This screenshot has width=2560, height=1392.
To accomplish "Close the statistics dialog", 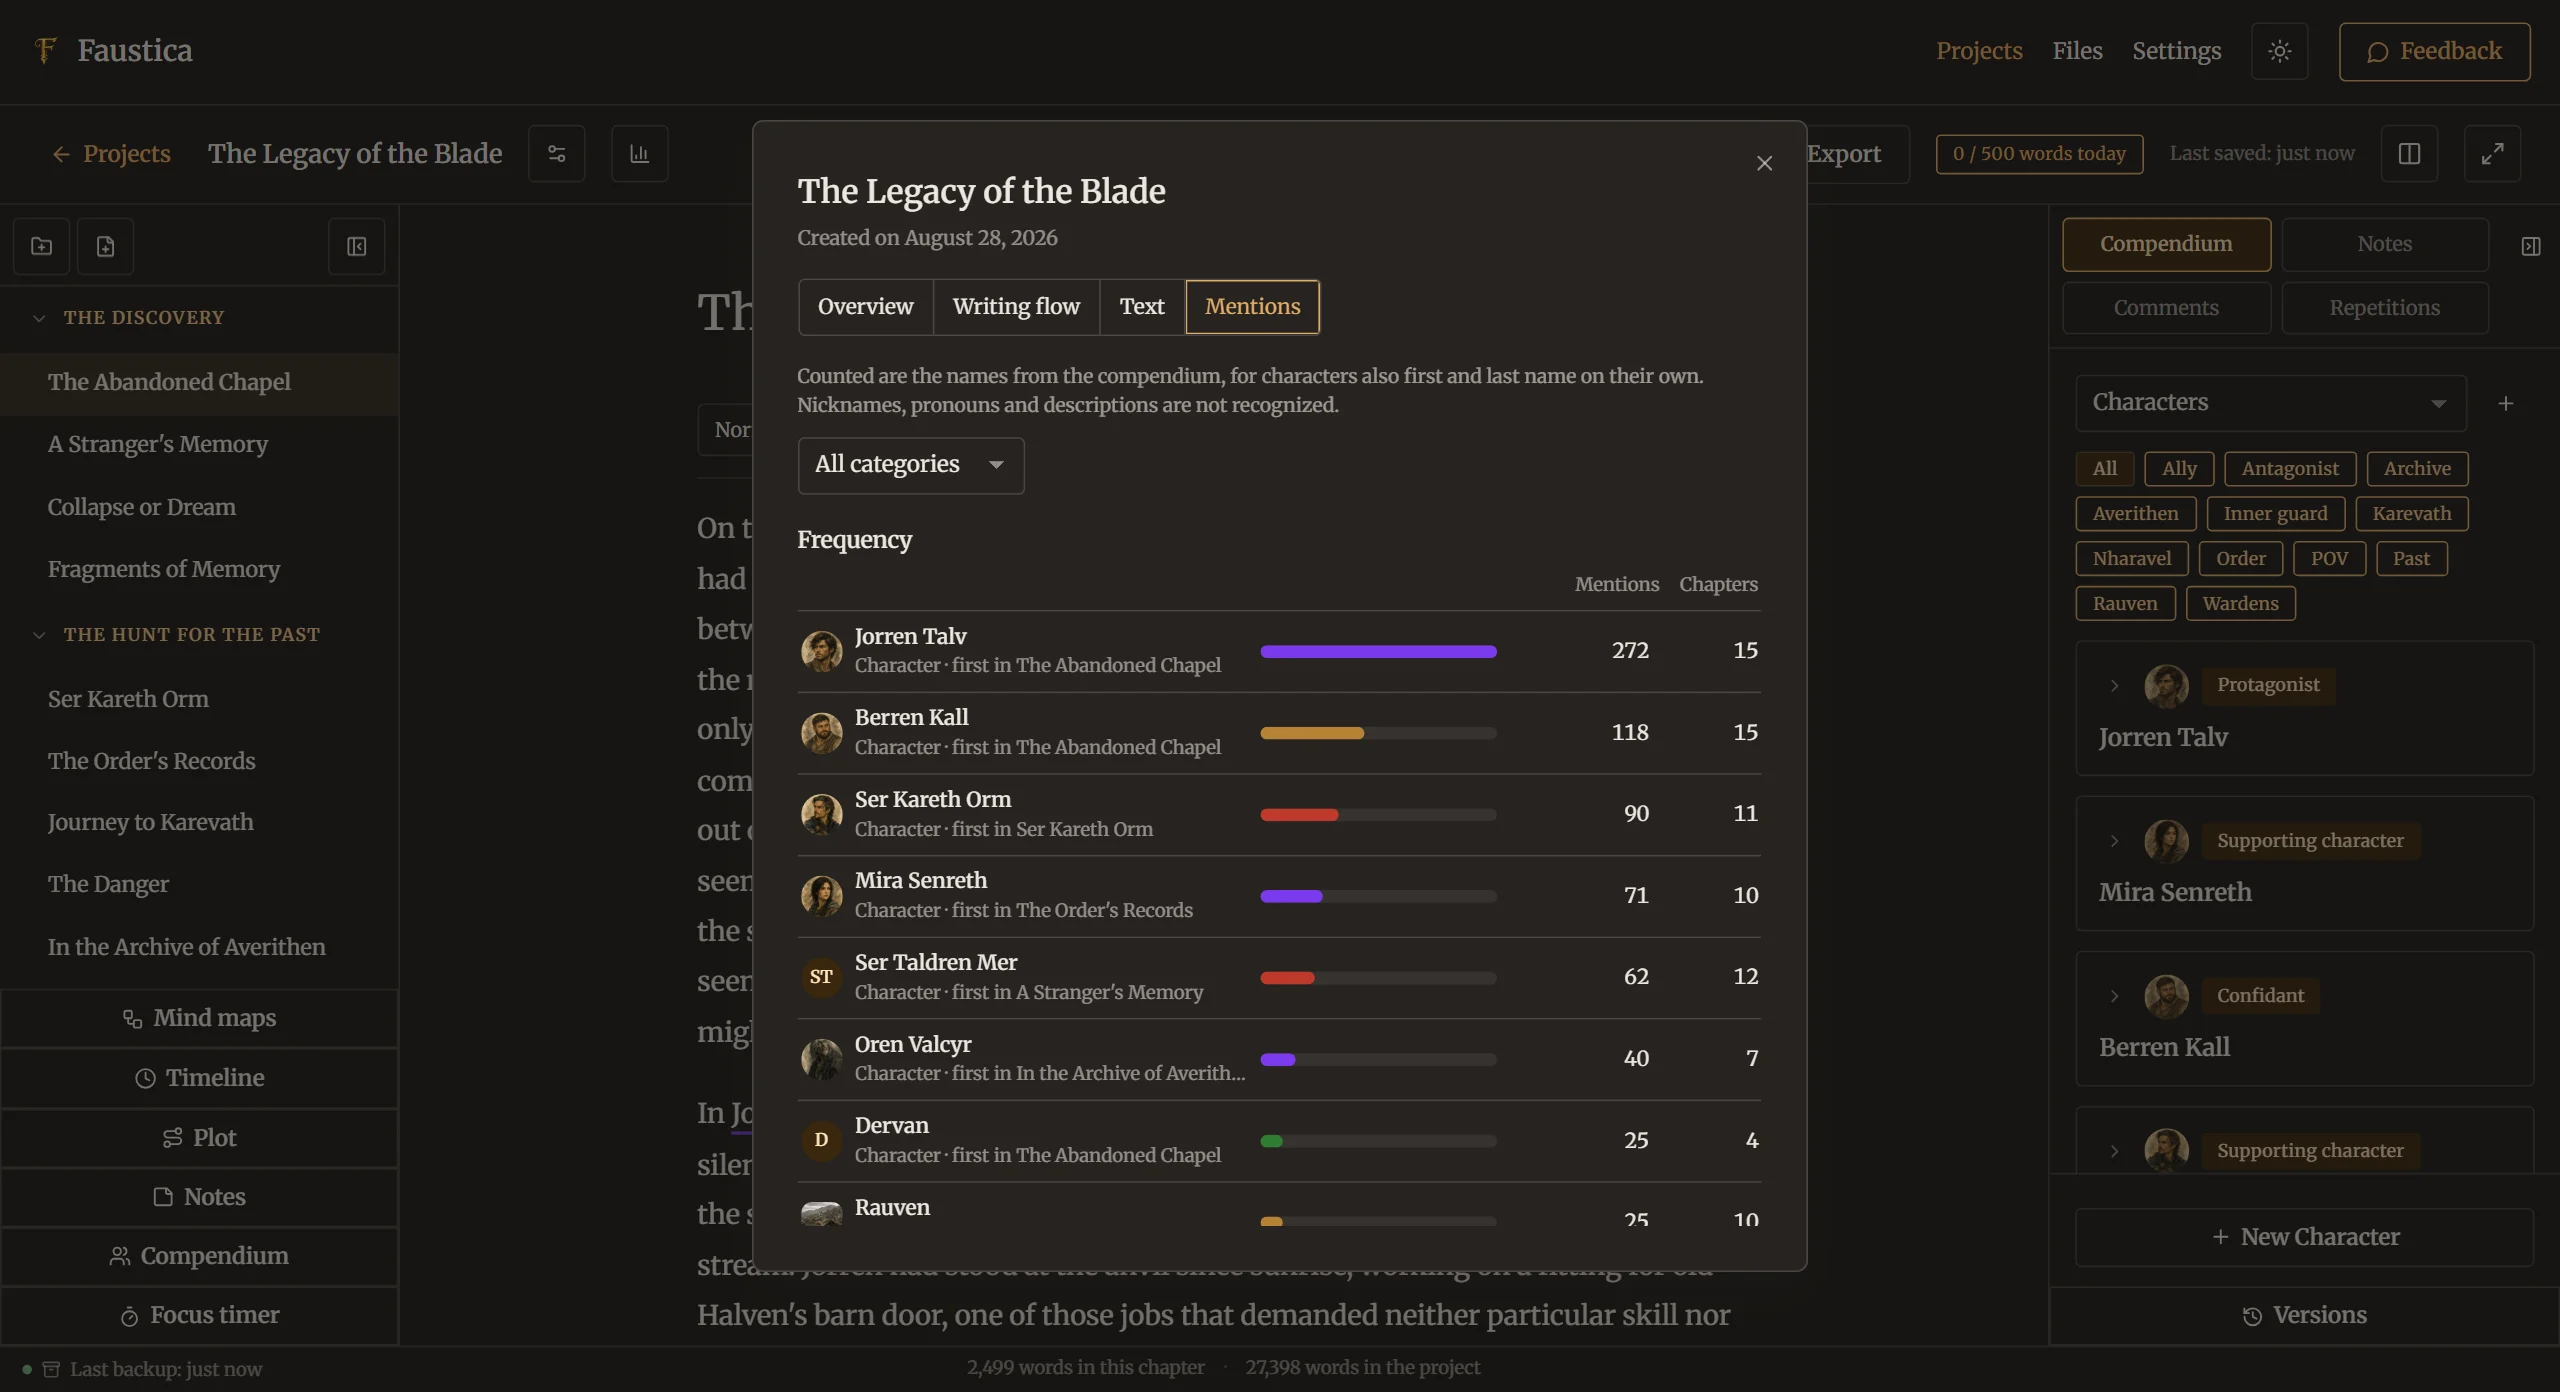I will click(1765, 163).
